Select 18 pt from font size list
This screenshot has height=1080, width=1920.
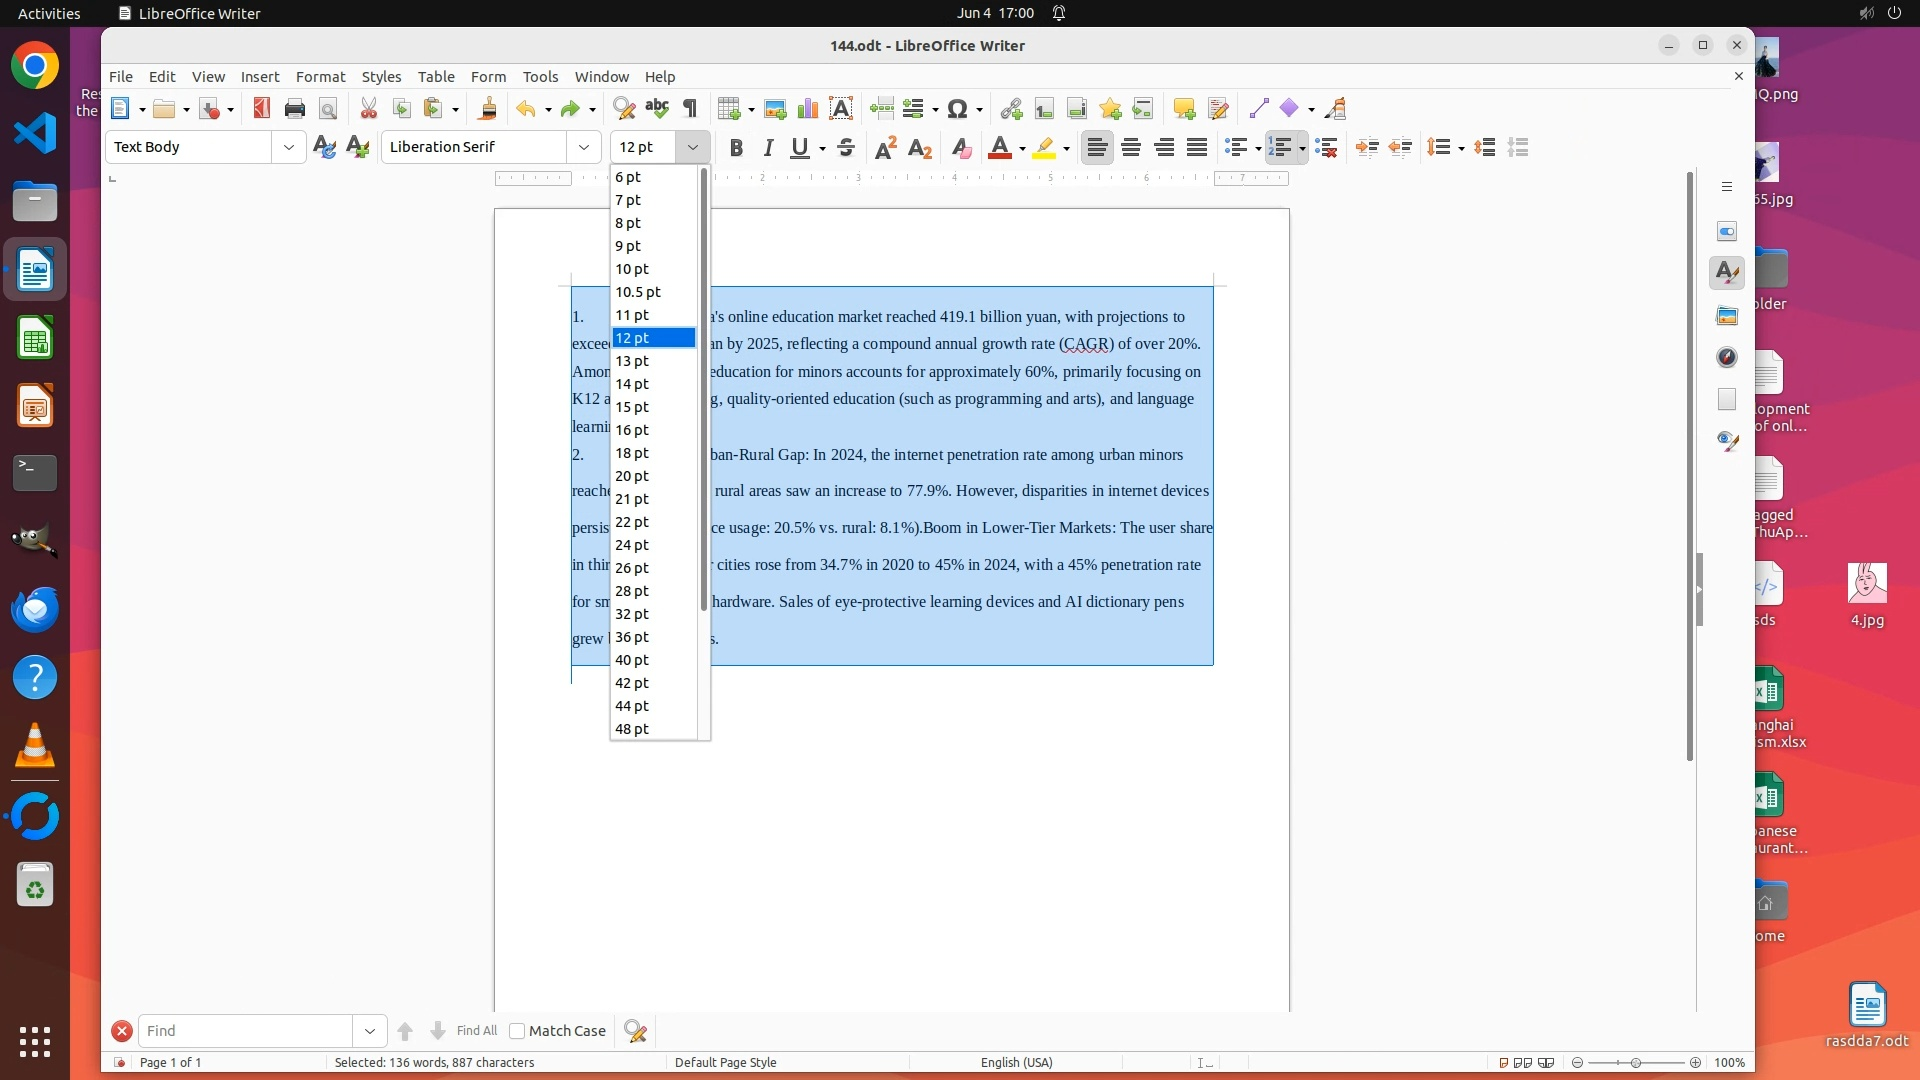(632, 453)
